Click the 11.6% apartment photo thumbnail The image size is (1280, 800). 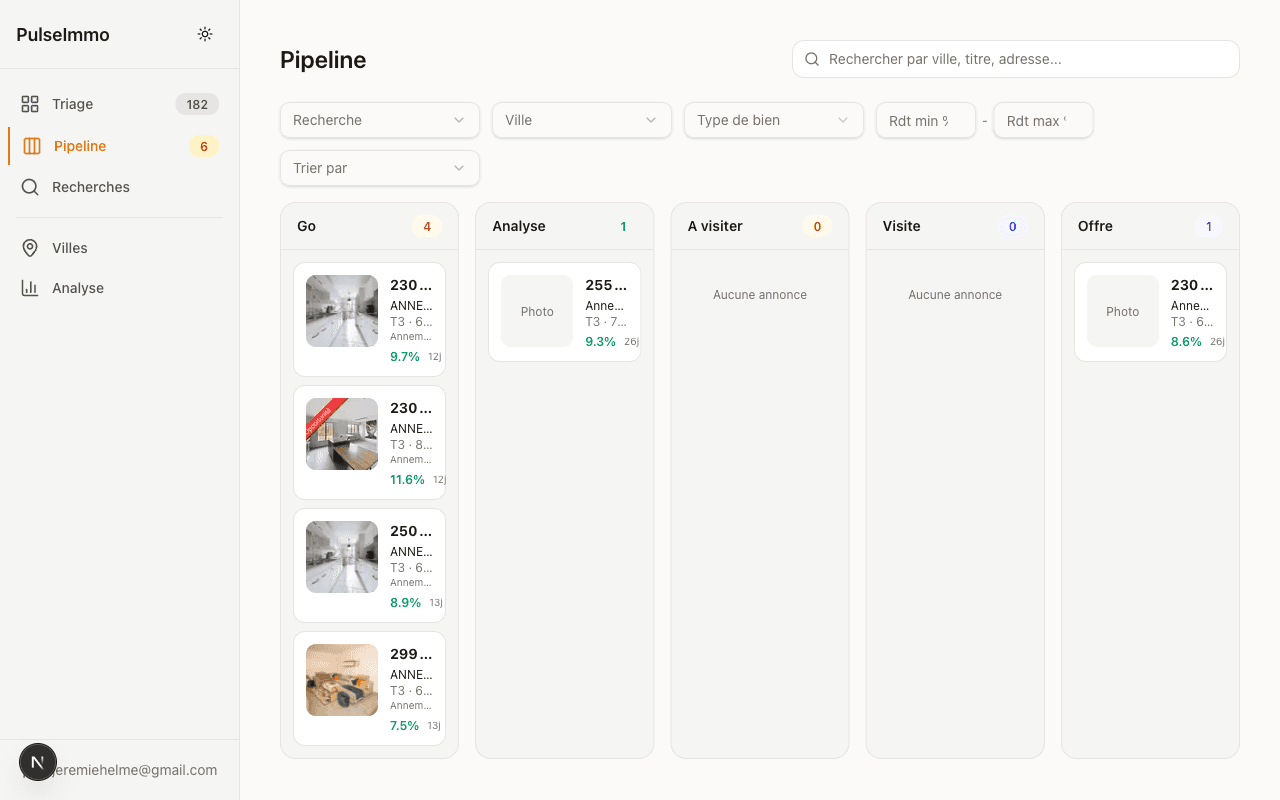(341, 434)
